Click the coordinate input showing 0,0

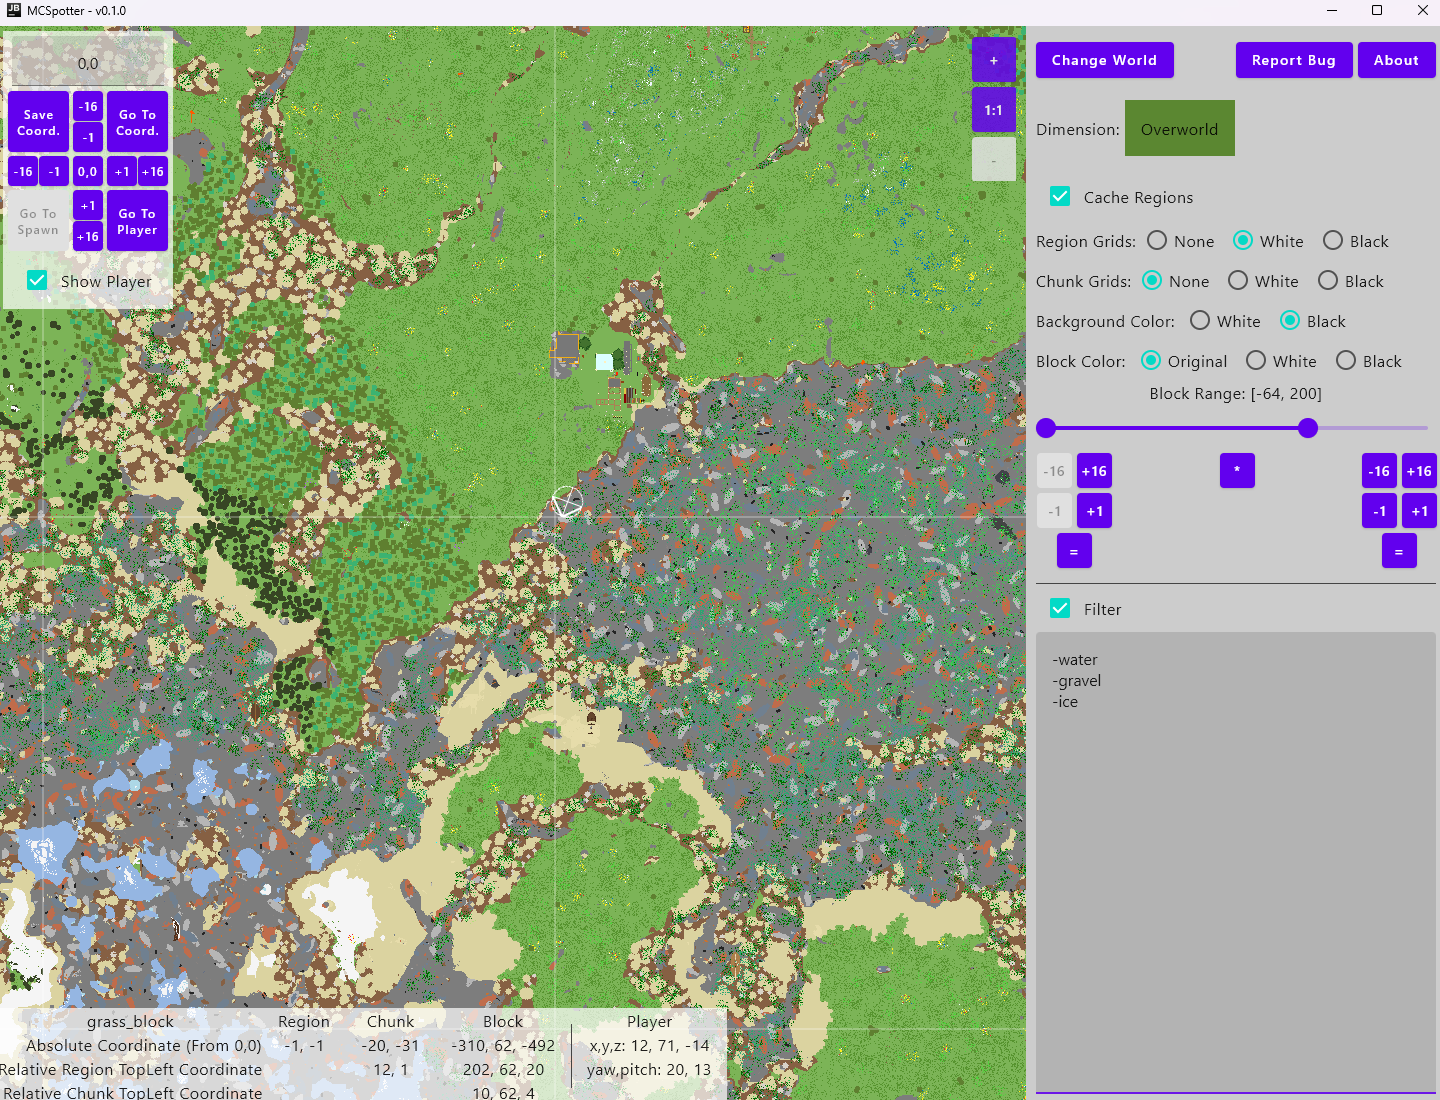(x=88, y=63)
